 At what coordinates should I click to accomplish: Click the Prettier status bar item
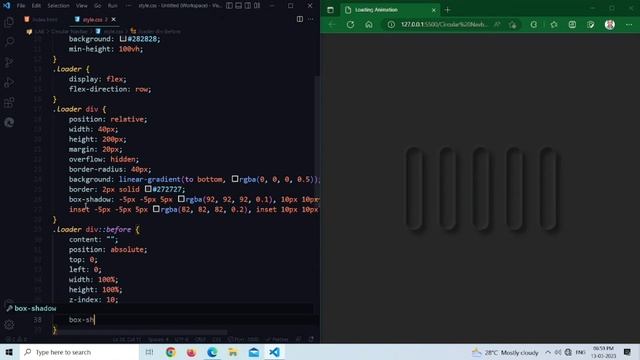[x=277, y=339]
